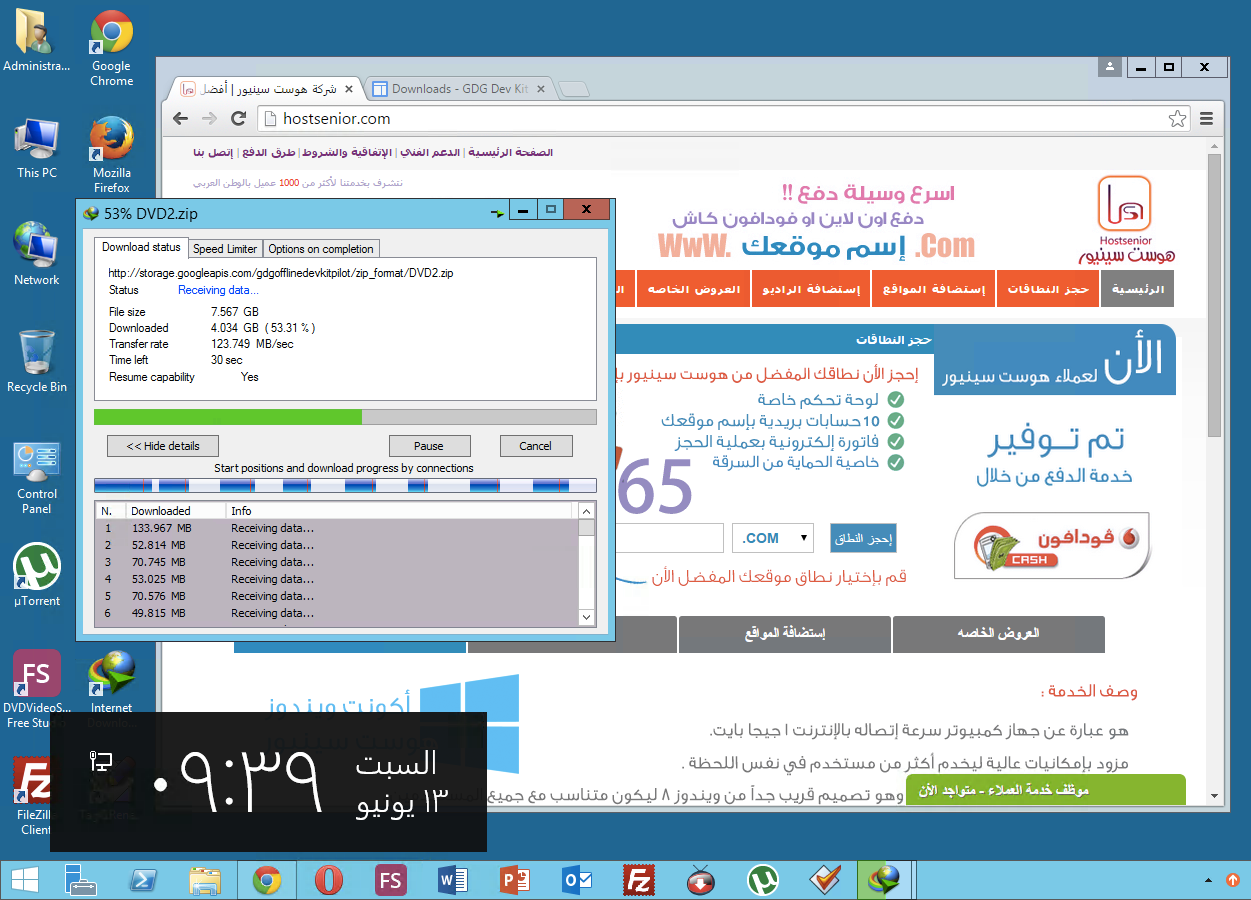Viewport: 1251px width, 900px height.
Task: Click the scroll-down arrow of the connections list
Action: coord(586,619)
